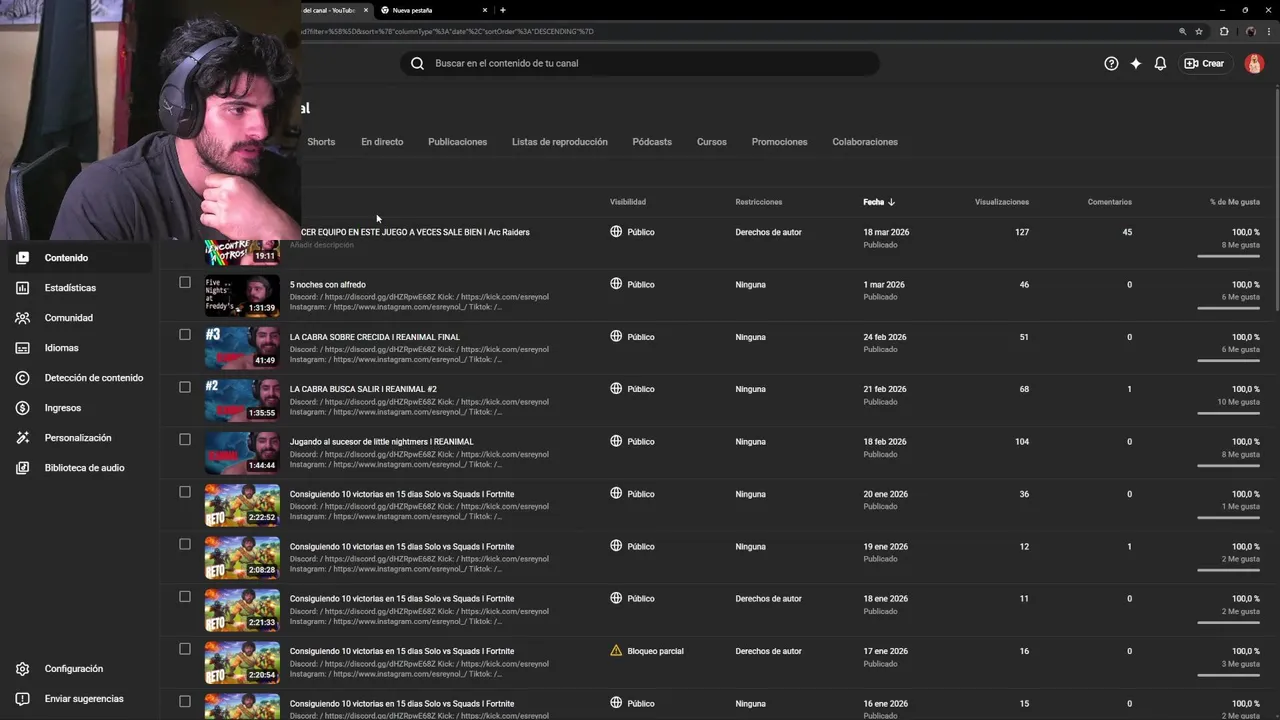Switch to En directo tab

point(382,142)
